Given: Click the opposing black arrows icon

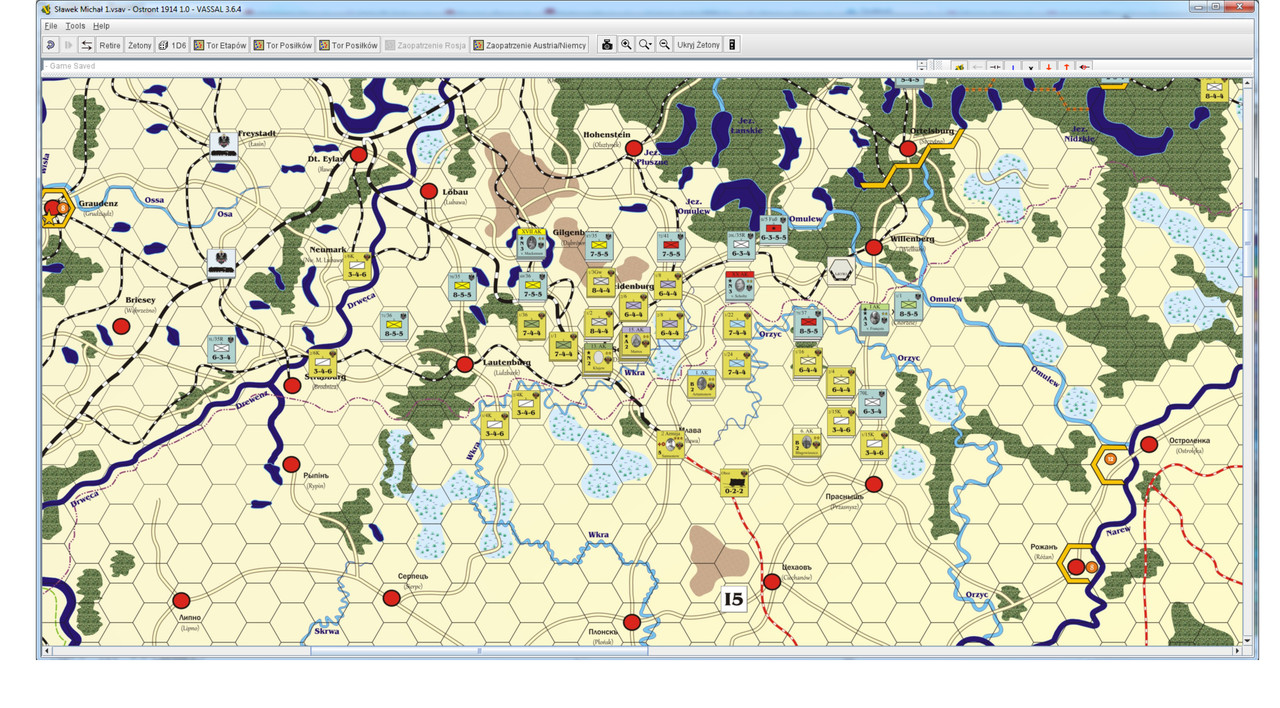Looking at the screenshot, I should (x=995, y=67).
